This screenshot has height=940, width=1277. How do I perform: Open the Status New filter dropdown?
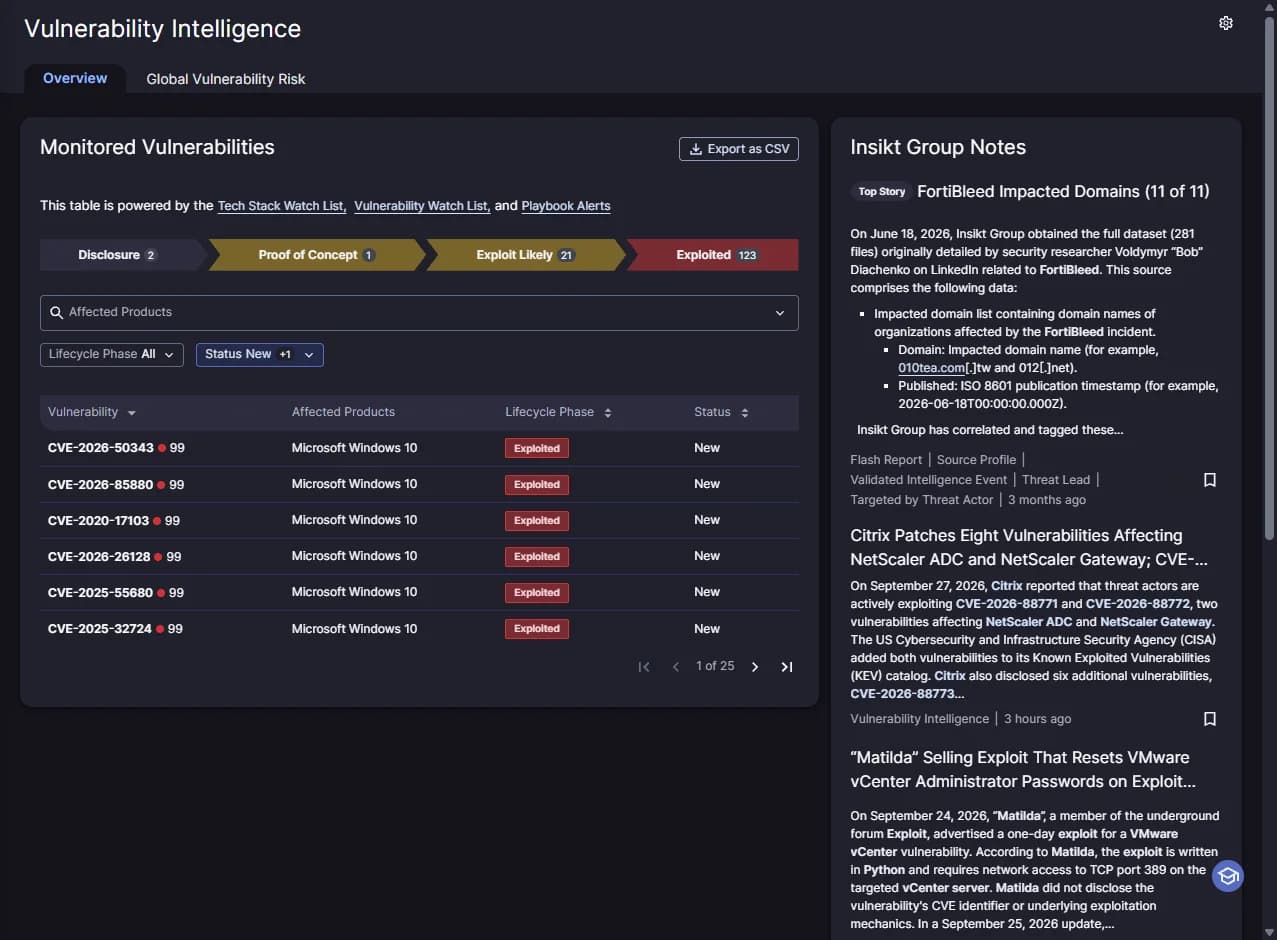click(260, 354)
